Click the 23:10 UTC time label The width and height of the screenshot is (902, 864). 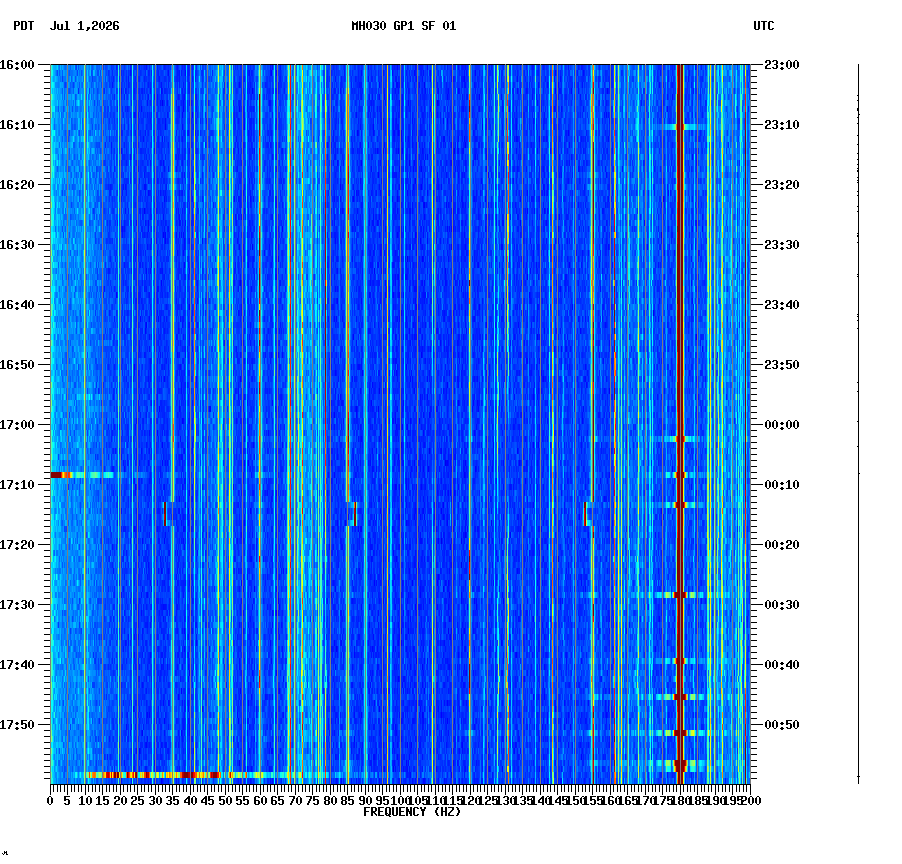(782, 125)
